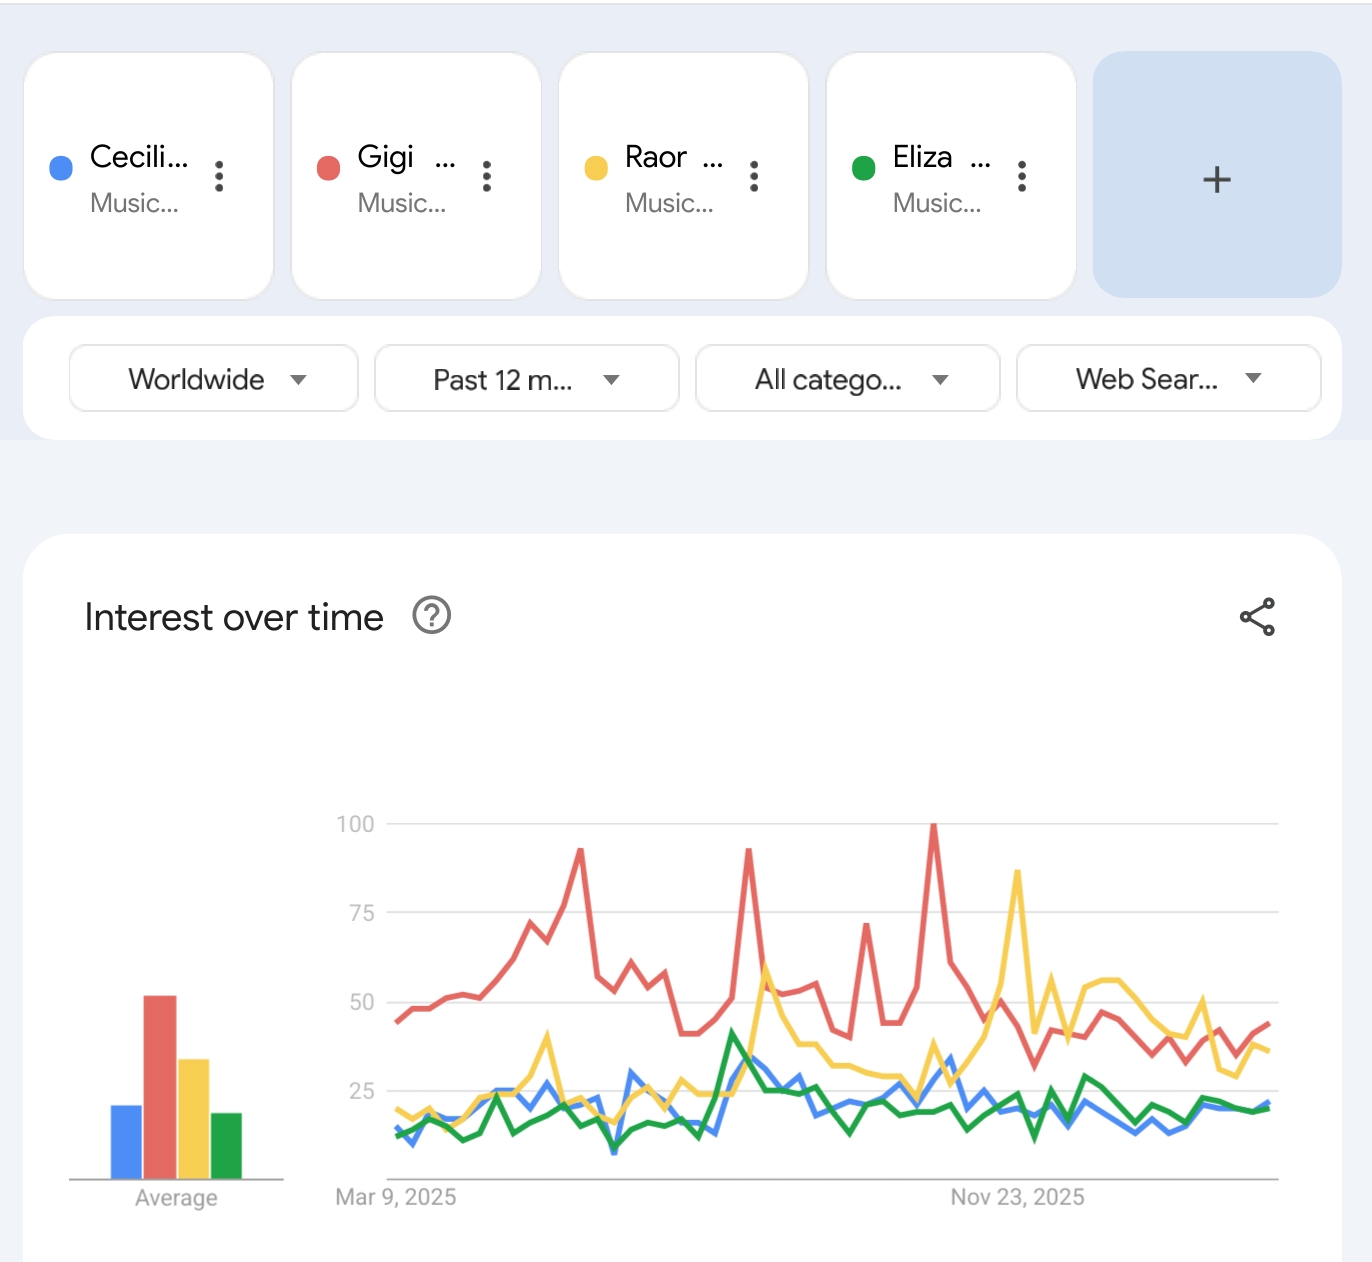1372x1262 pixels.
Task: Expand the Web Search type dropdown
Action: 1169,378
